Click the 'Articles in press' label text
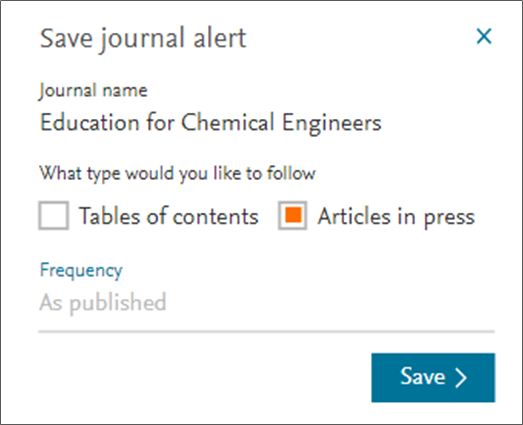 coord(396,217)
